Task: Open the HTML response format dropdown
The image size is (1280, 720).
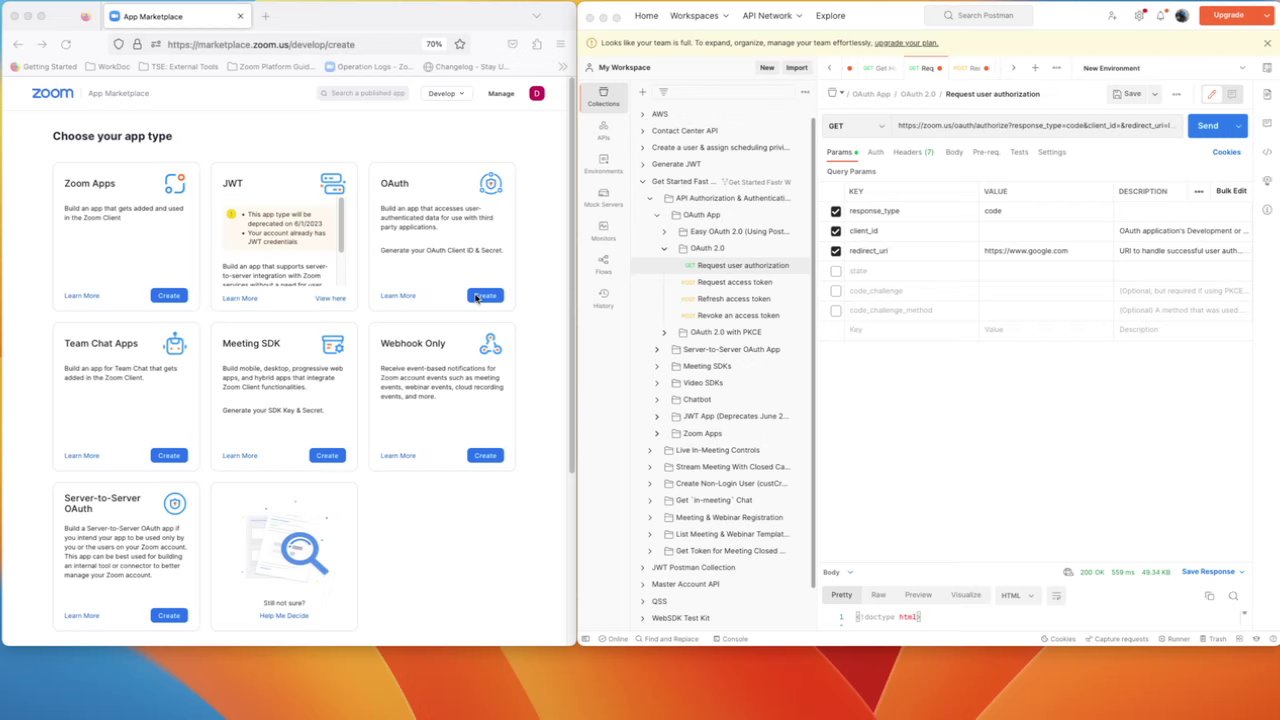Action: [1018, 596]
